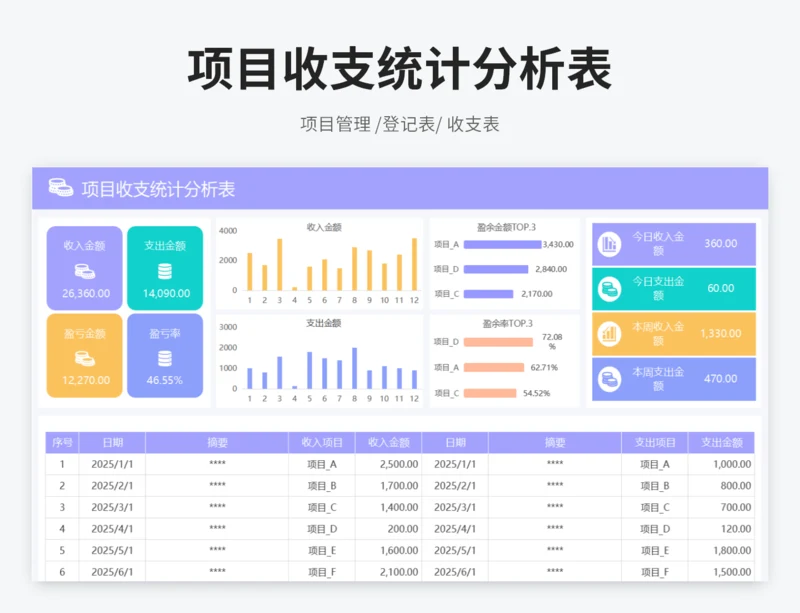The image size is (800, 613).
Task: Click the 支出项目 column header
Action: [655, 443]
